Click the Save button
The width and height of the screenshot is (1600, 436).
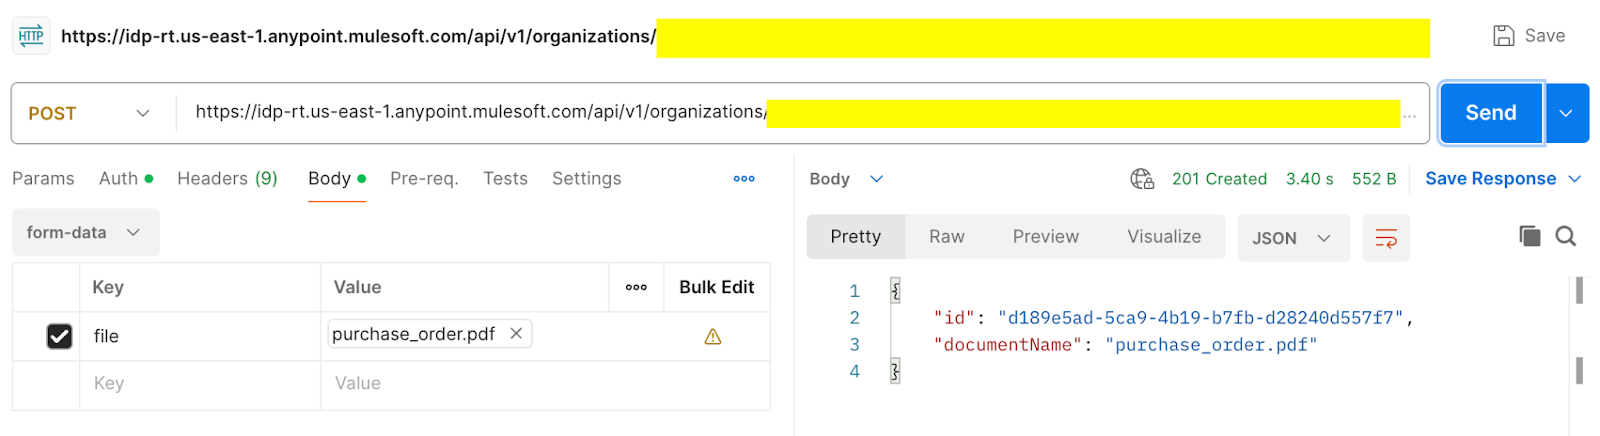[1529, 36]
